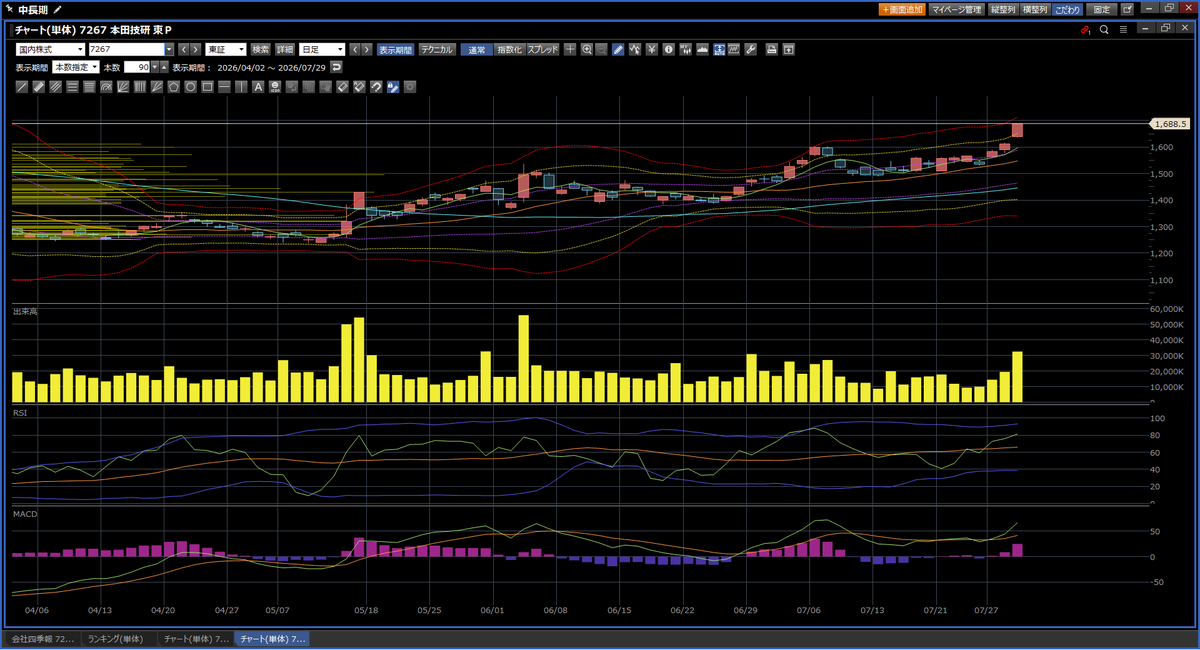Select the circle drawing tool
The width and height of the screenshot is (1200, 650).
pos(190,87)
